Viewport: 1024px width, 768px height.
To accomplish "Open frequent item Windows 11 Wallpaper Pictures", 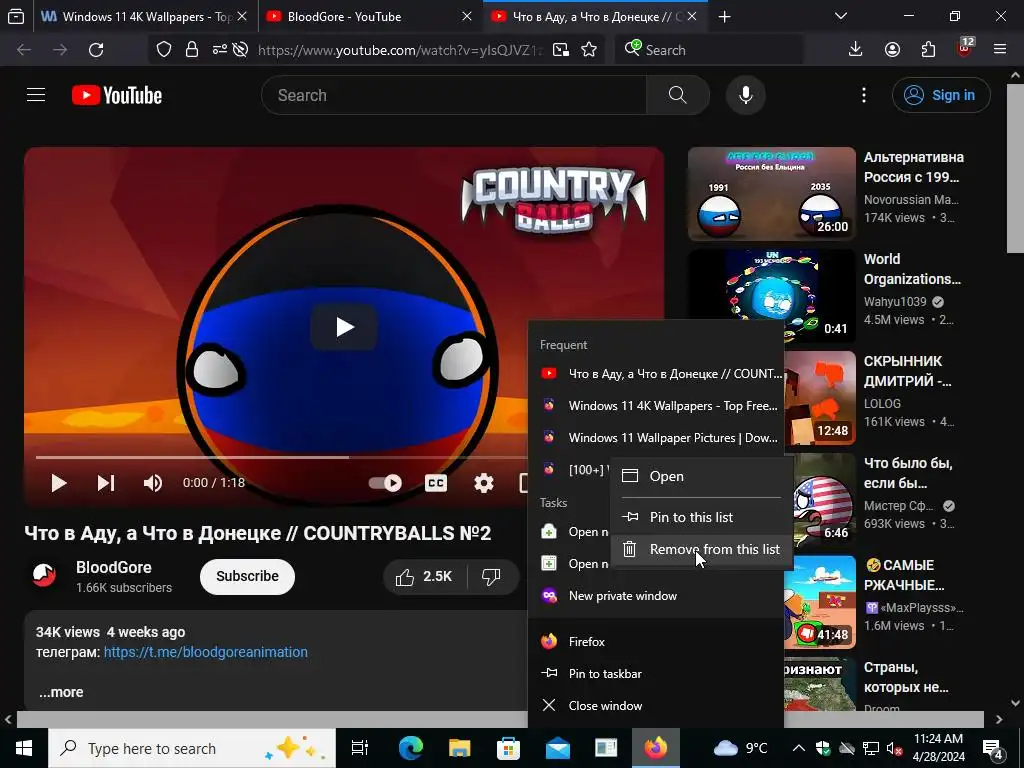I will coord(656,438).
